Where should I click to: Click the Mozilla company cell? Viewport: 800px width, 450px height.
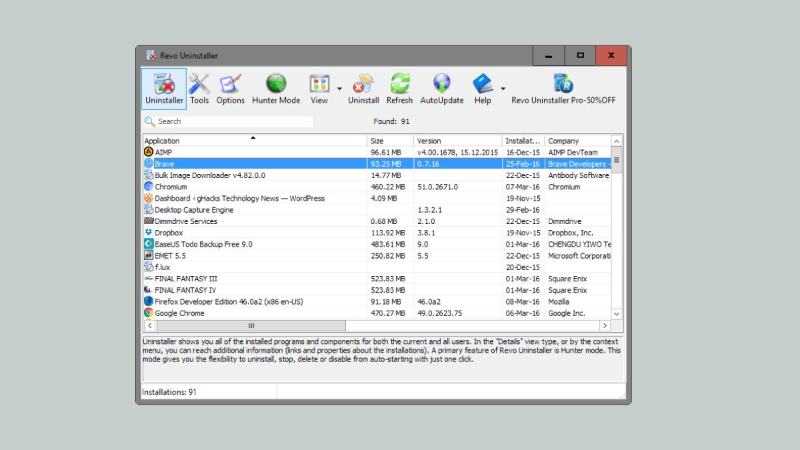point(559,302)
